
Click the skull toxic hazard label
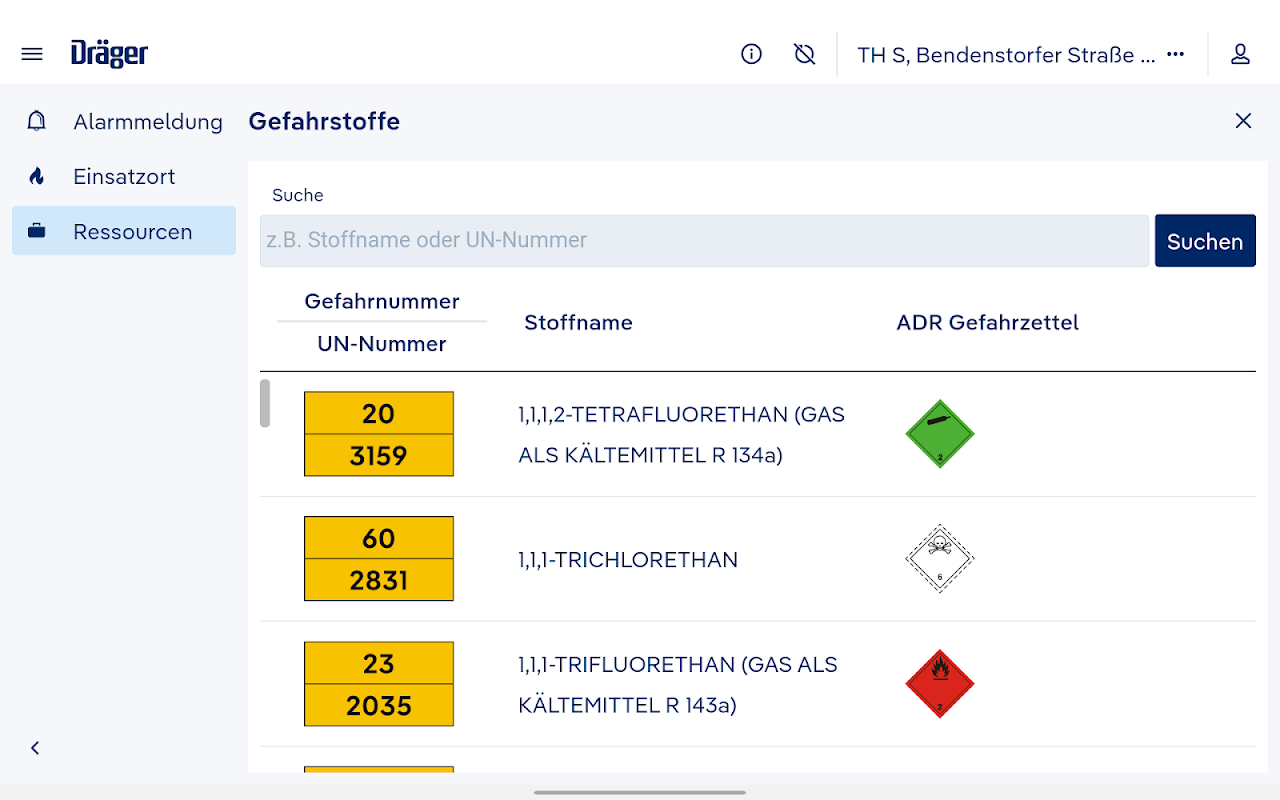click(x=939, y=559)
